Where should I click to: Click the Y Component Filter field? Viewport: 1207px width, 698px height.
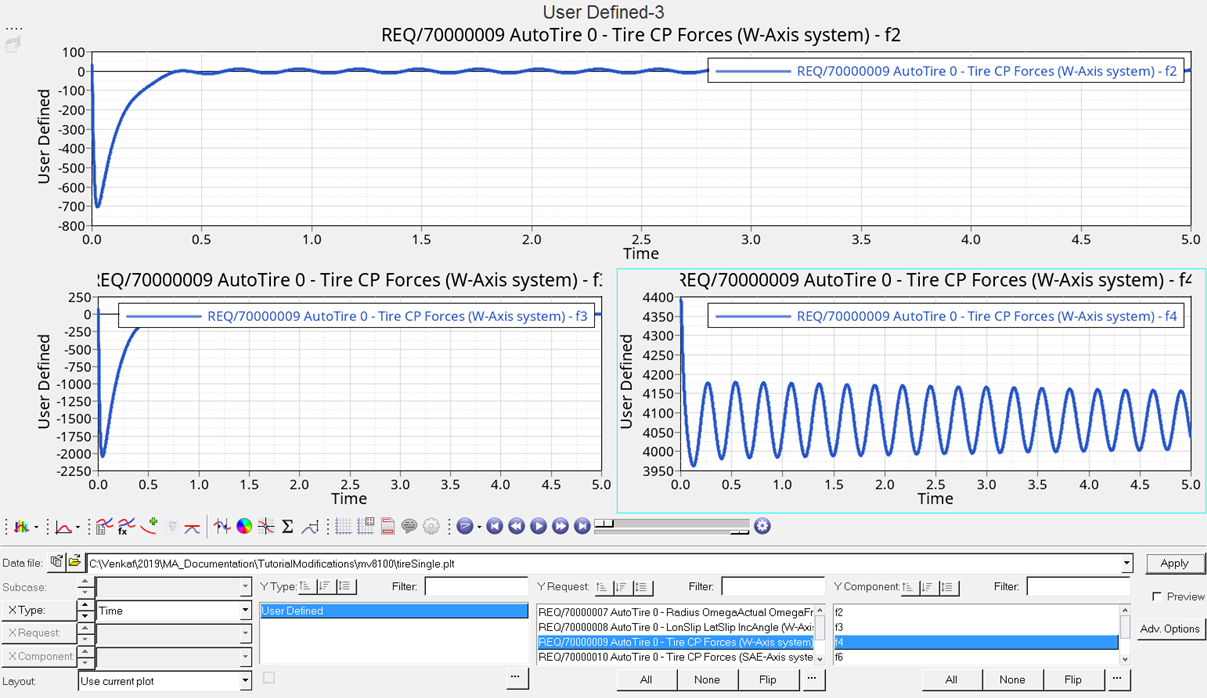1078,587
